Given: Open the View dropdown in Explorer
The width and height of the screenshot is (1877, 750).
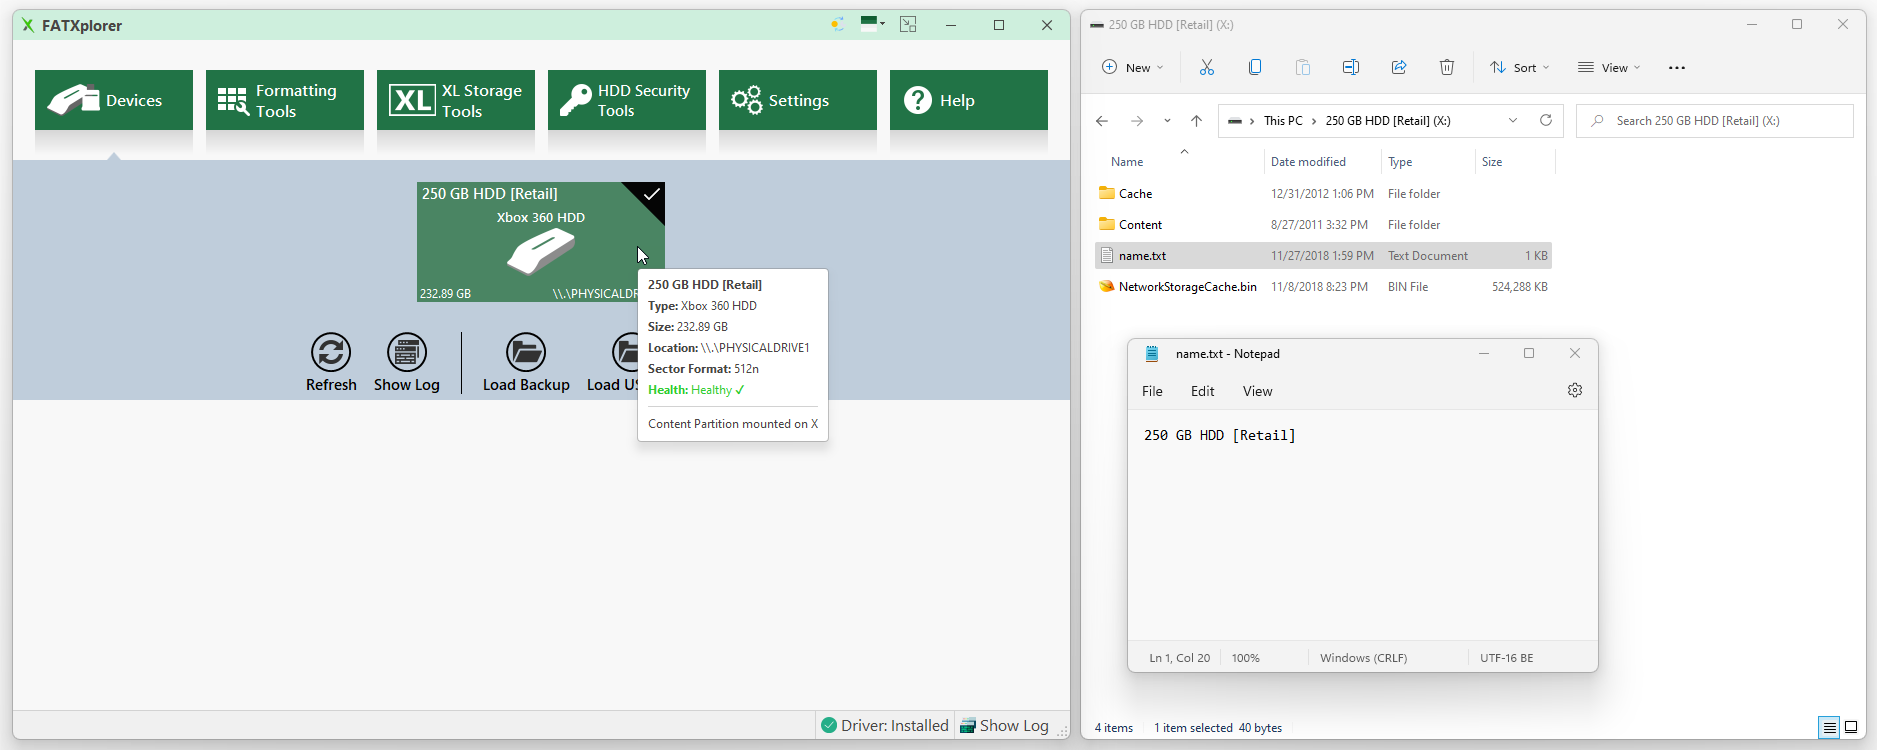Looking at the screenshot, I should tap(1609, 67).
